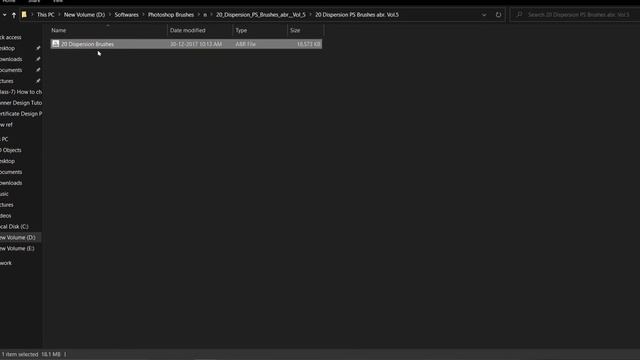Click the ABR file icon of 20 Dispersion Brushes
The width and height of the screenshot is (640, 360).
click(x=56, y=44)
